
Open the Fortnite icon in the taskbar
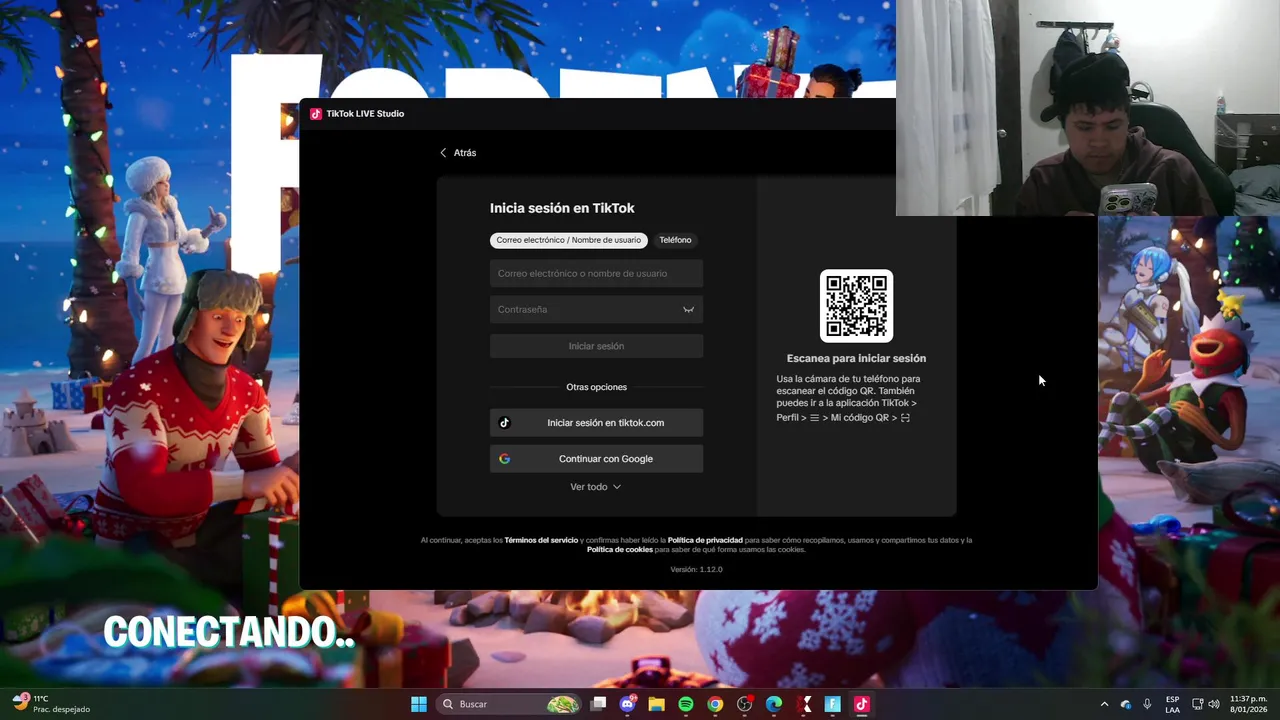coord(832,704)
